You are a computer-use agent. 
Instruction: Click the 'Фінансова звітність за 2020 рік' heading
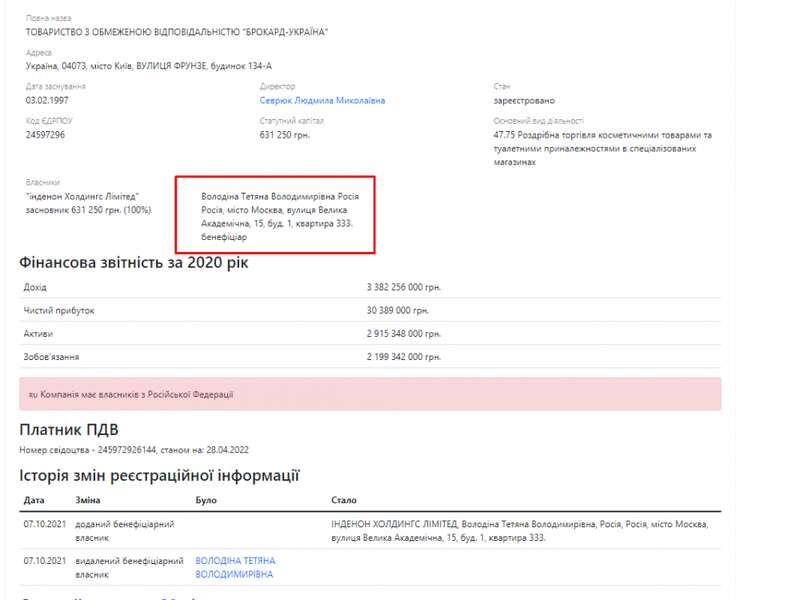(134, 263)
